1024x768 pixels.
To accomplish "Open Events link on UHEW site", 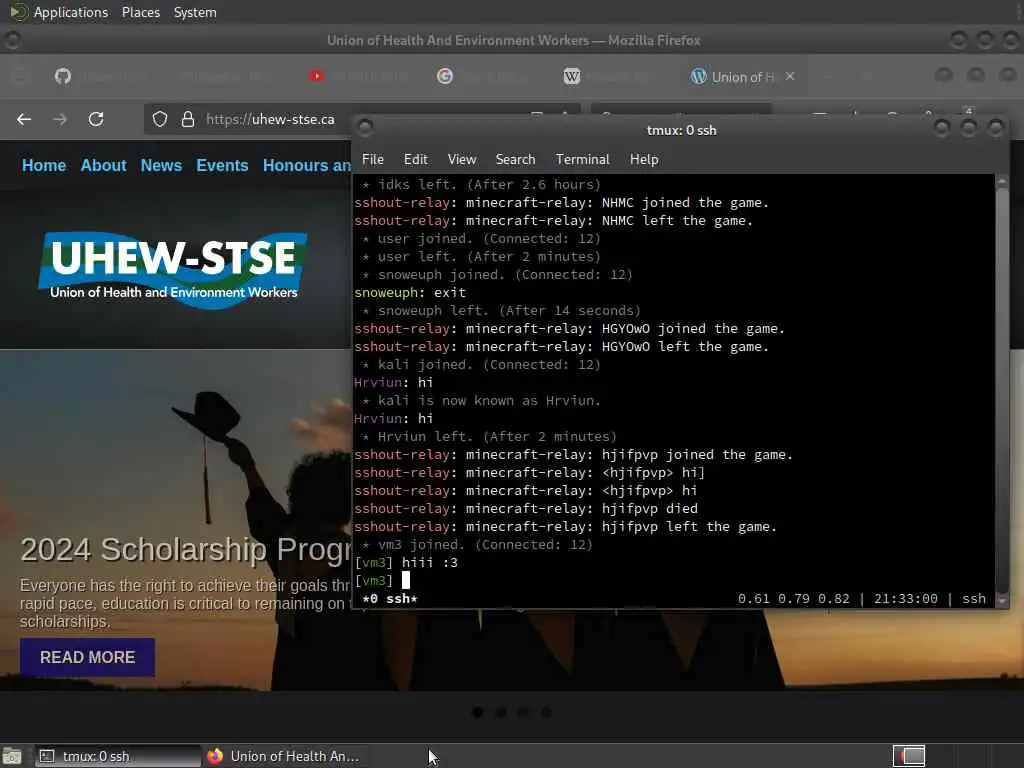I will pyautogui.click(x=222, y=165).
